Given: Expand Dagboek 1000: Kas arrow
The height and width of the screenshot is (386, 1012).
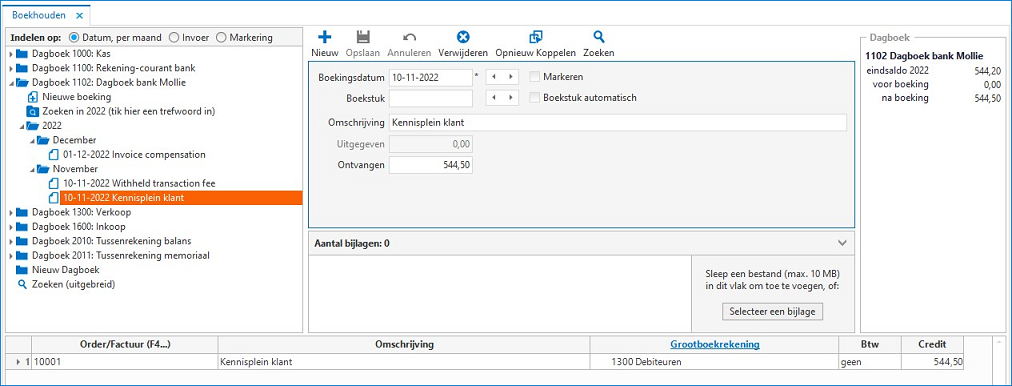Looking at the screenshot, I should [x=10, y=54].
